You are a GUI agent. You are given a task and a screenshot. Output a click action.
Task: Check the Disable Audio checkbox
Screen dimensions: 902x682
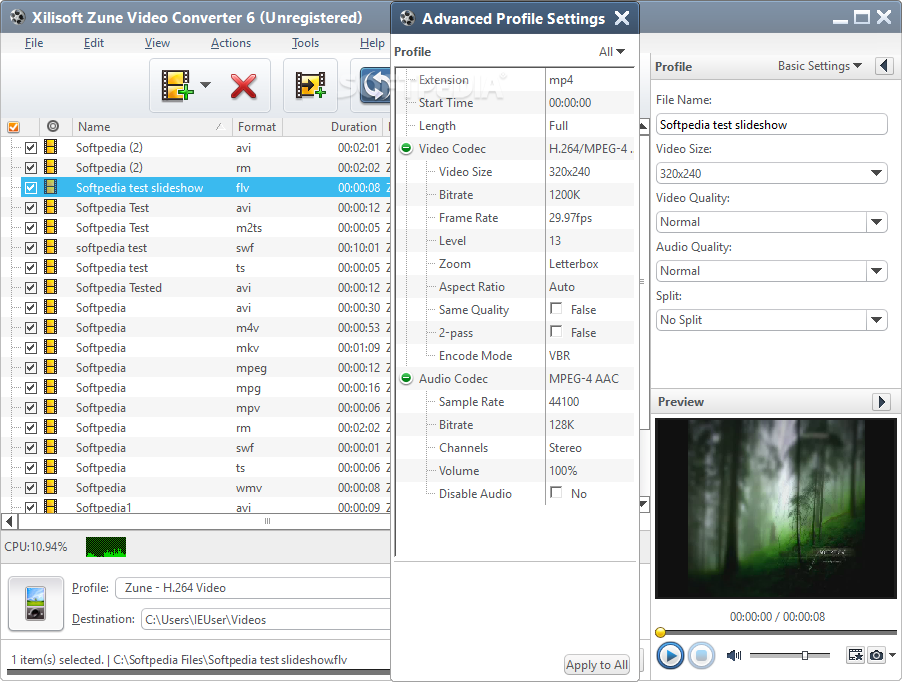pyautogui.click(x=556, y=492)
